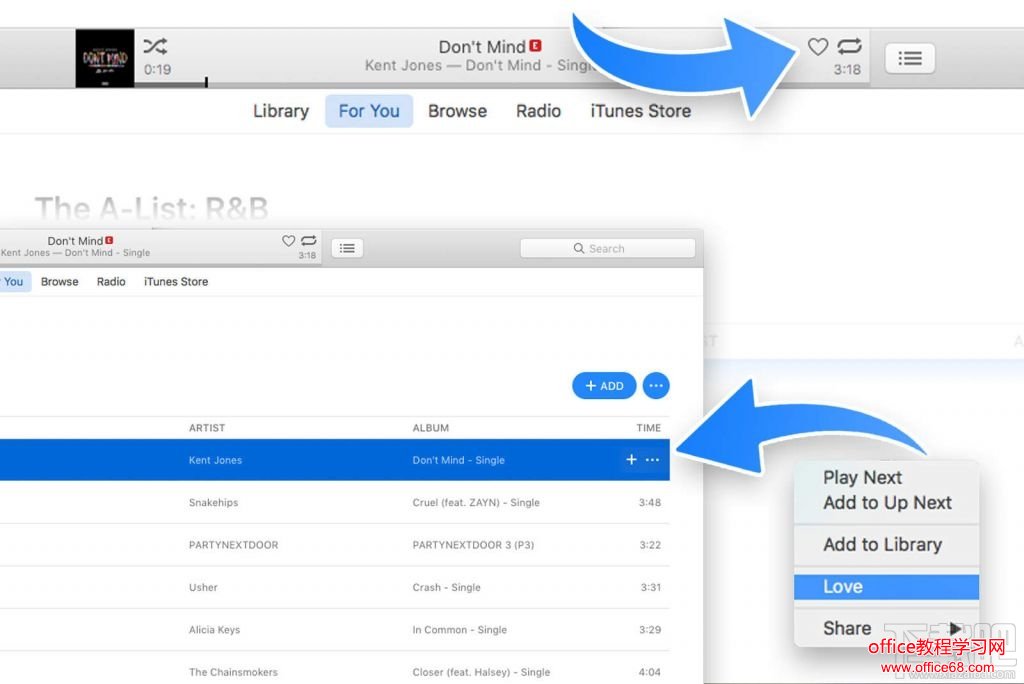Viewport: 1024px width, 684px height.
Task: Click the Don't Mind album artwork thumbnail
Action: [x=104, y=58]
